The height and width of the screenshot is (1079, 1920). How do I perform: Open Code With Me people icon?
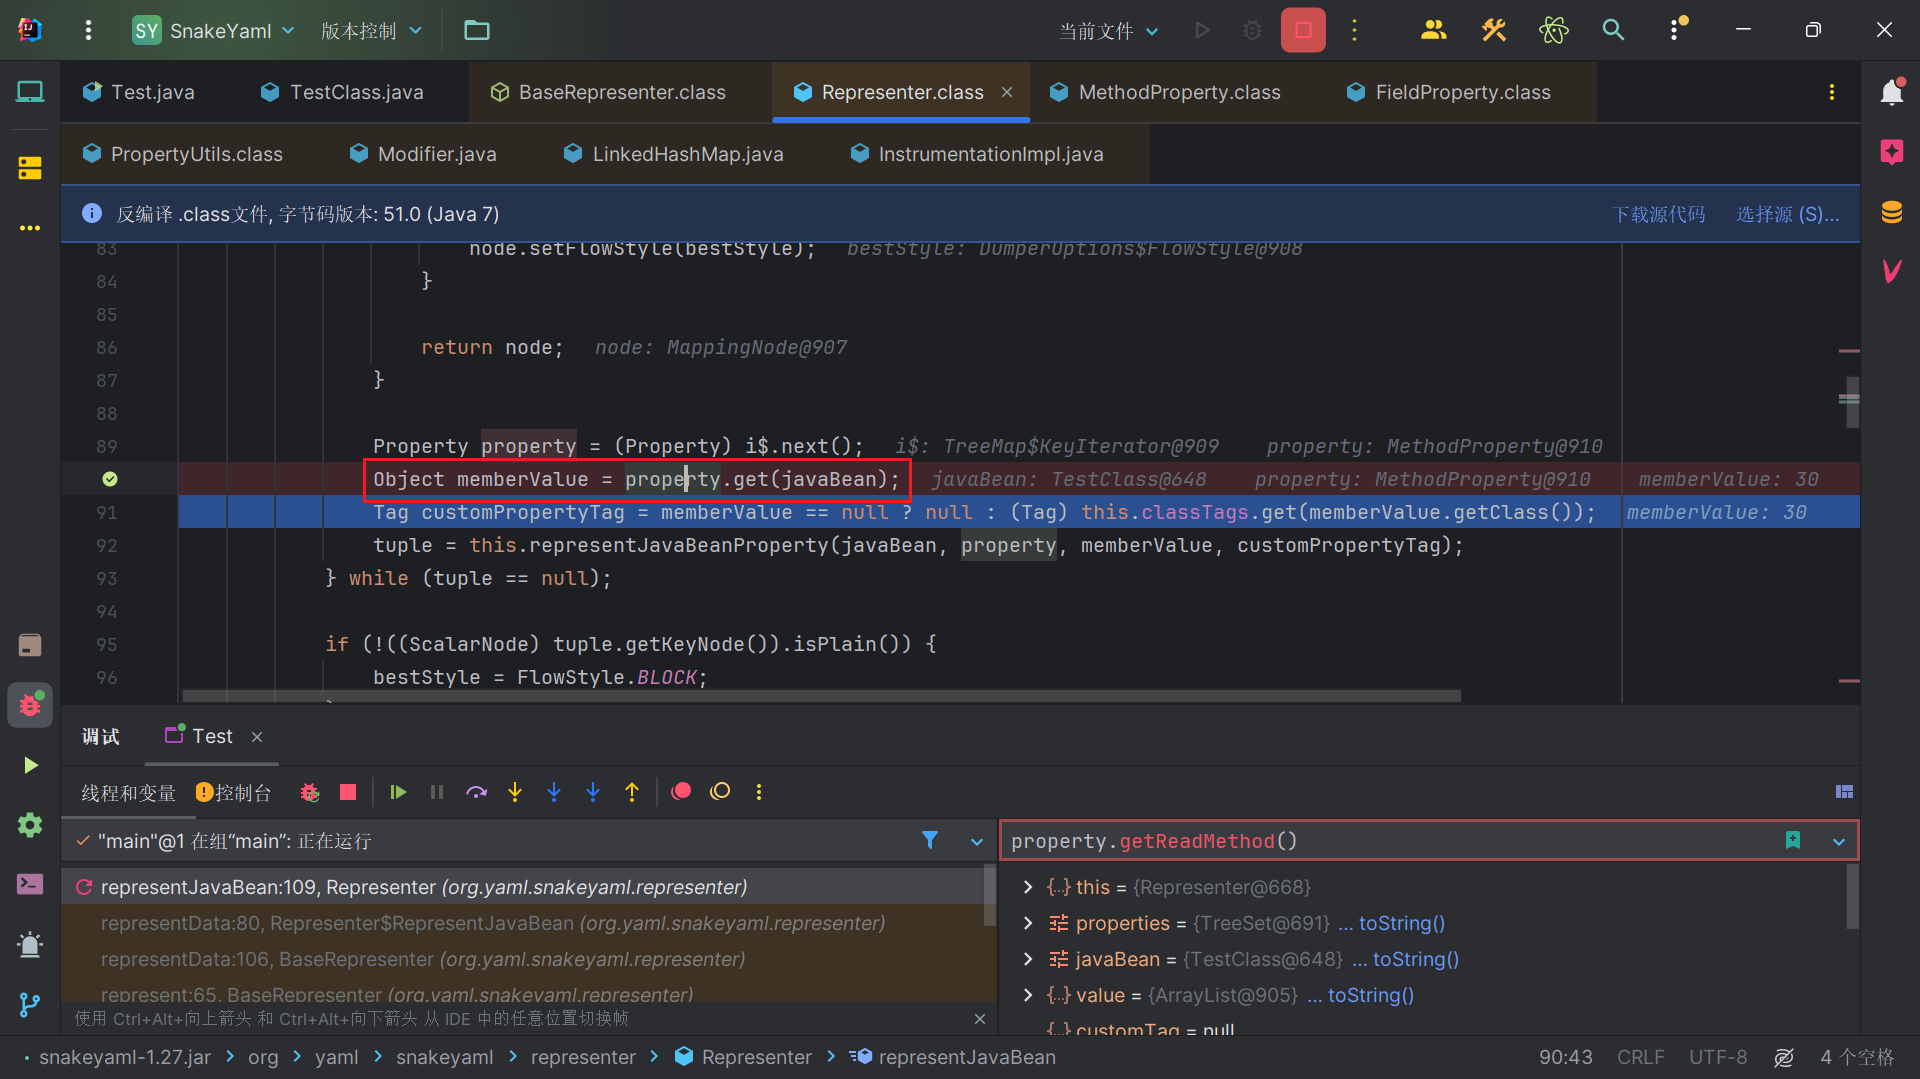[x=1433, y=30]
